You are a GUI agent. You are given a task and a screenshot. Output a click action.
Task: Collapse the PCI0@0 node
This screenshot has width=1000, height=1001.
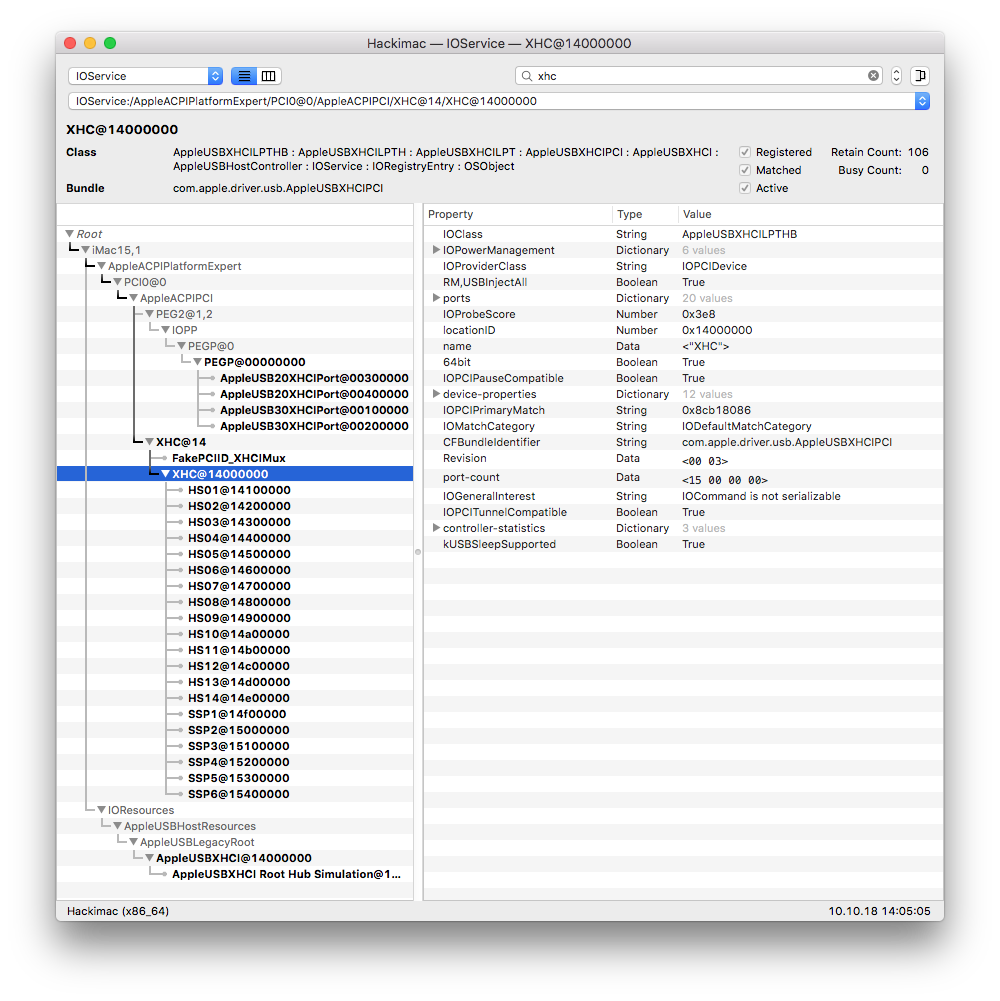pyautogui.click(x=117, y=282)
